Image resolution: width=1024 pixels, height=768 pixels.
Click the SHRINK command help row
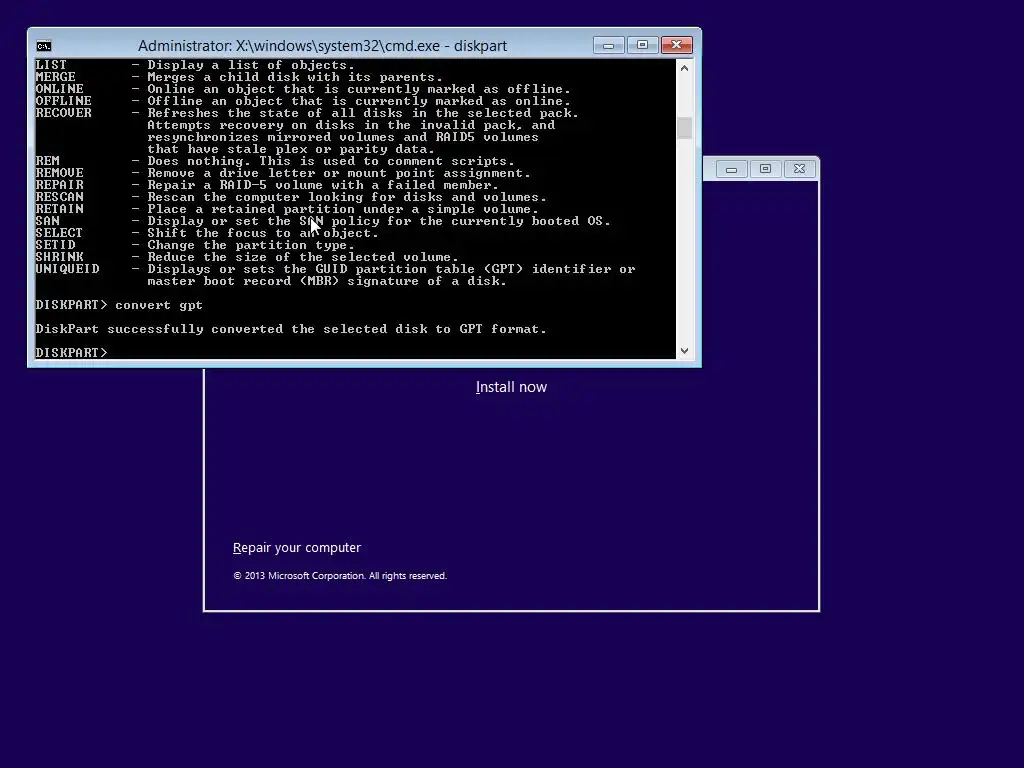point(247,257)
